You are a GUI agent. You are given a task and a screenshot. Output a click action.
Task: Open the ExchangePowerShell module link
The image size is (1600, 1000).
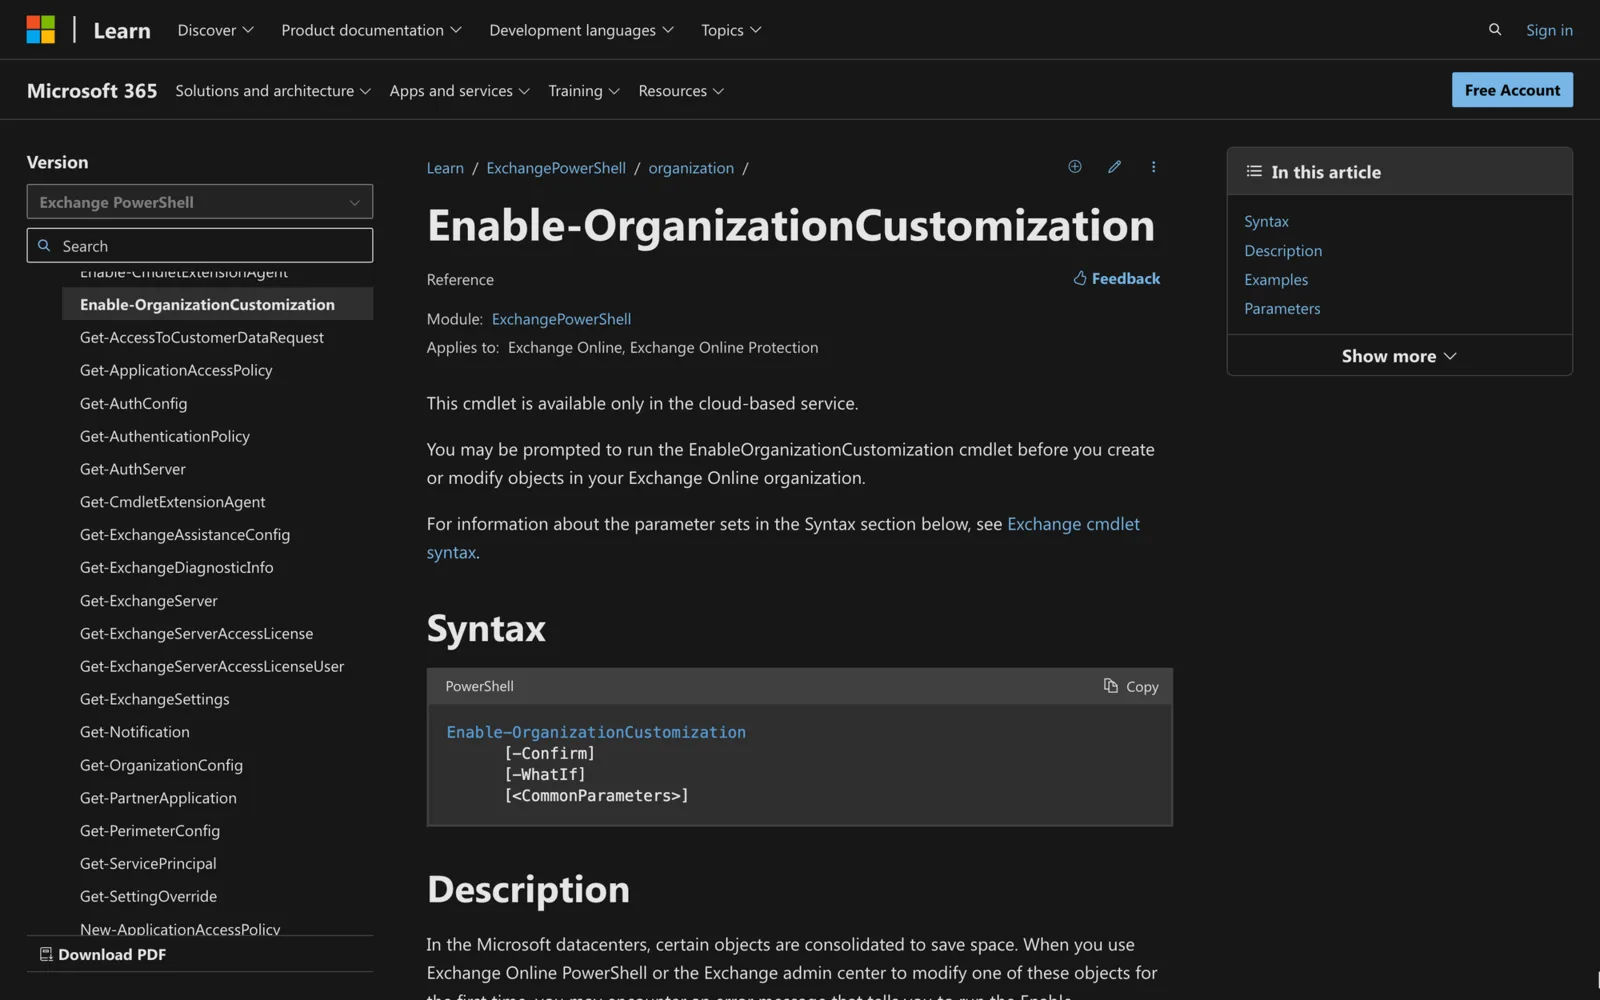pyautogui.click(x=561, y=319)
